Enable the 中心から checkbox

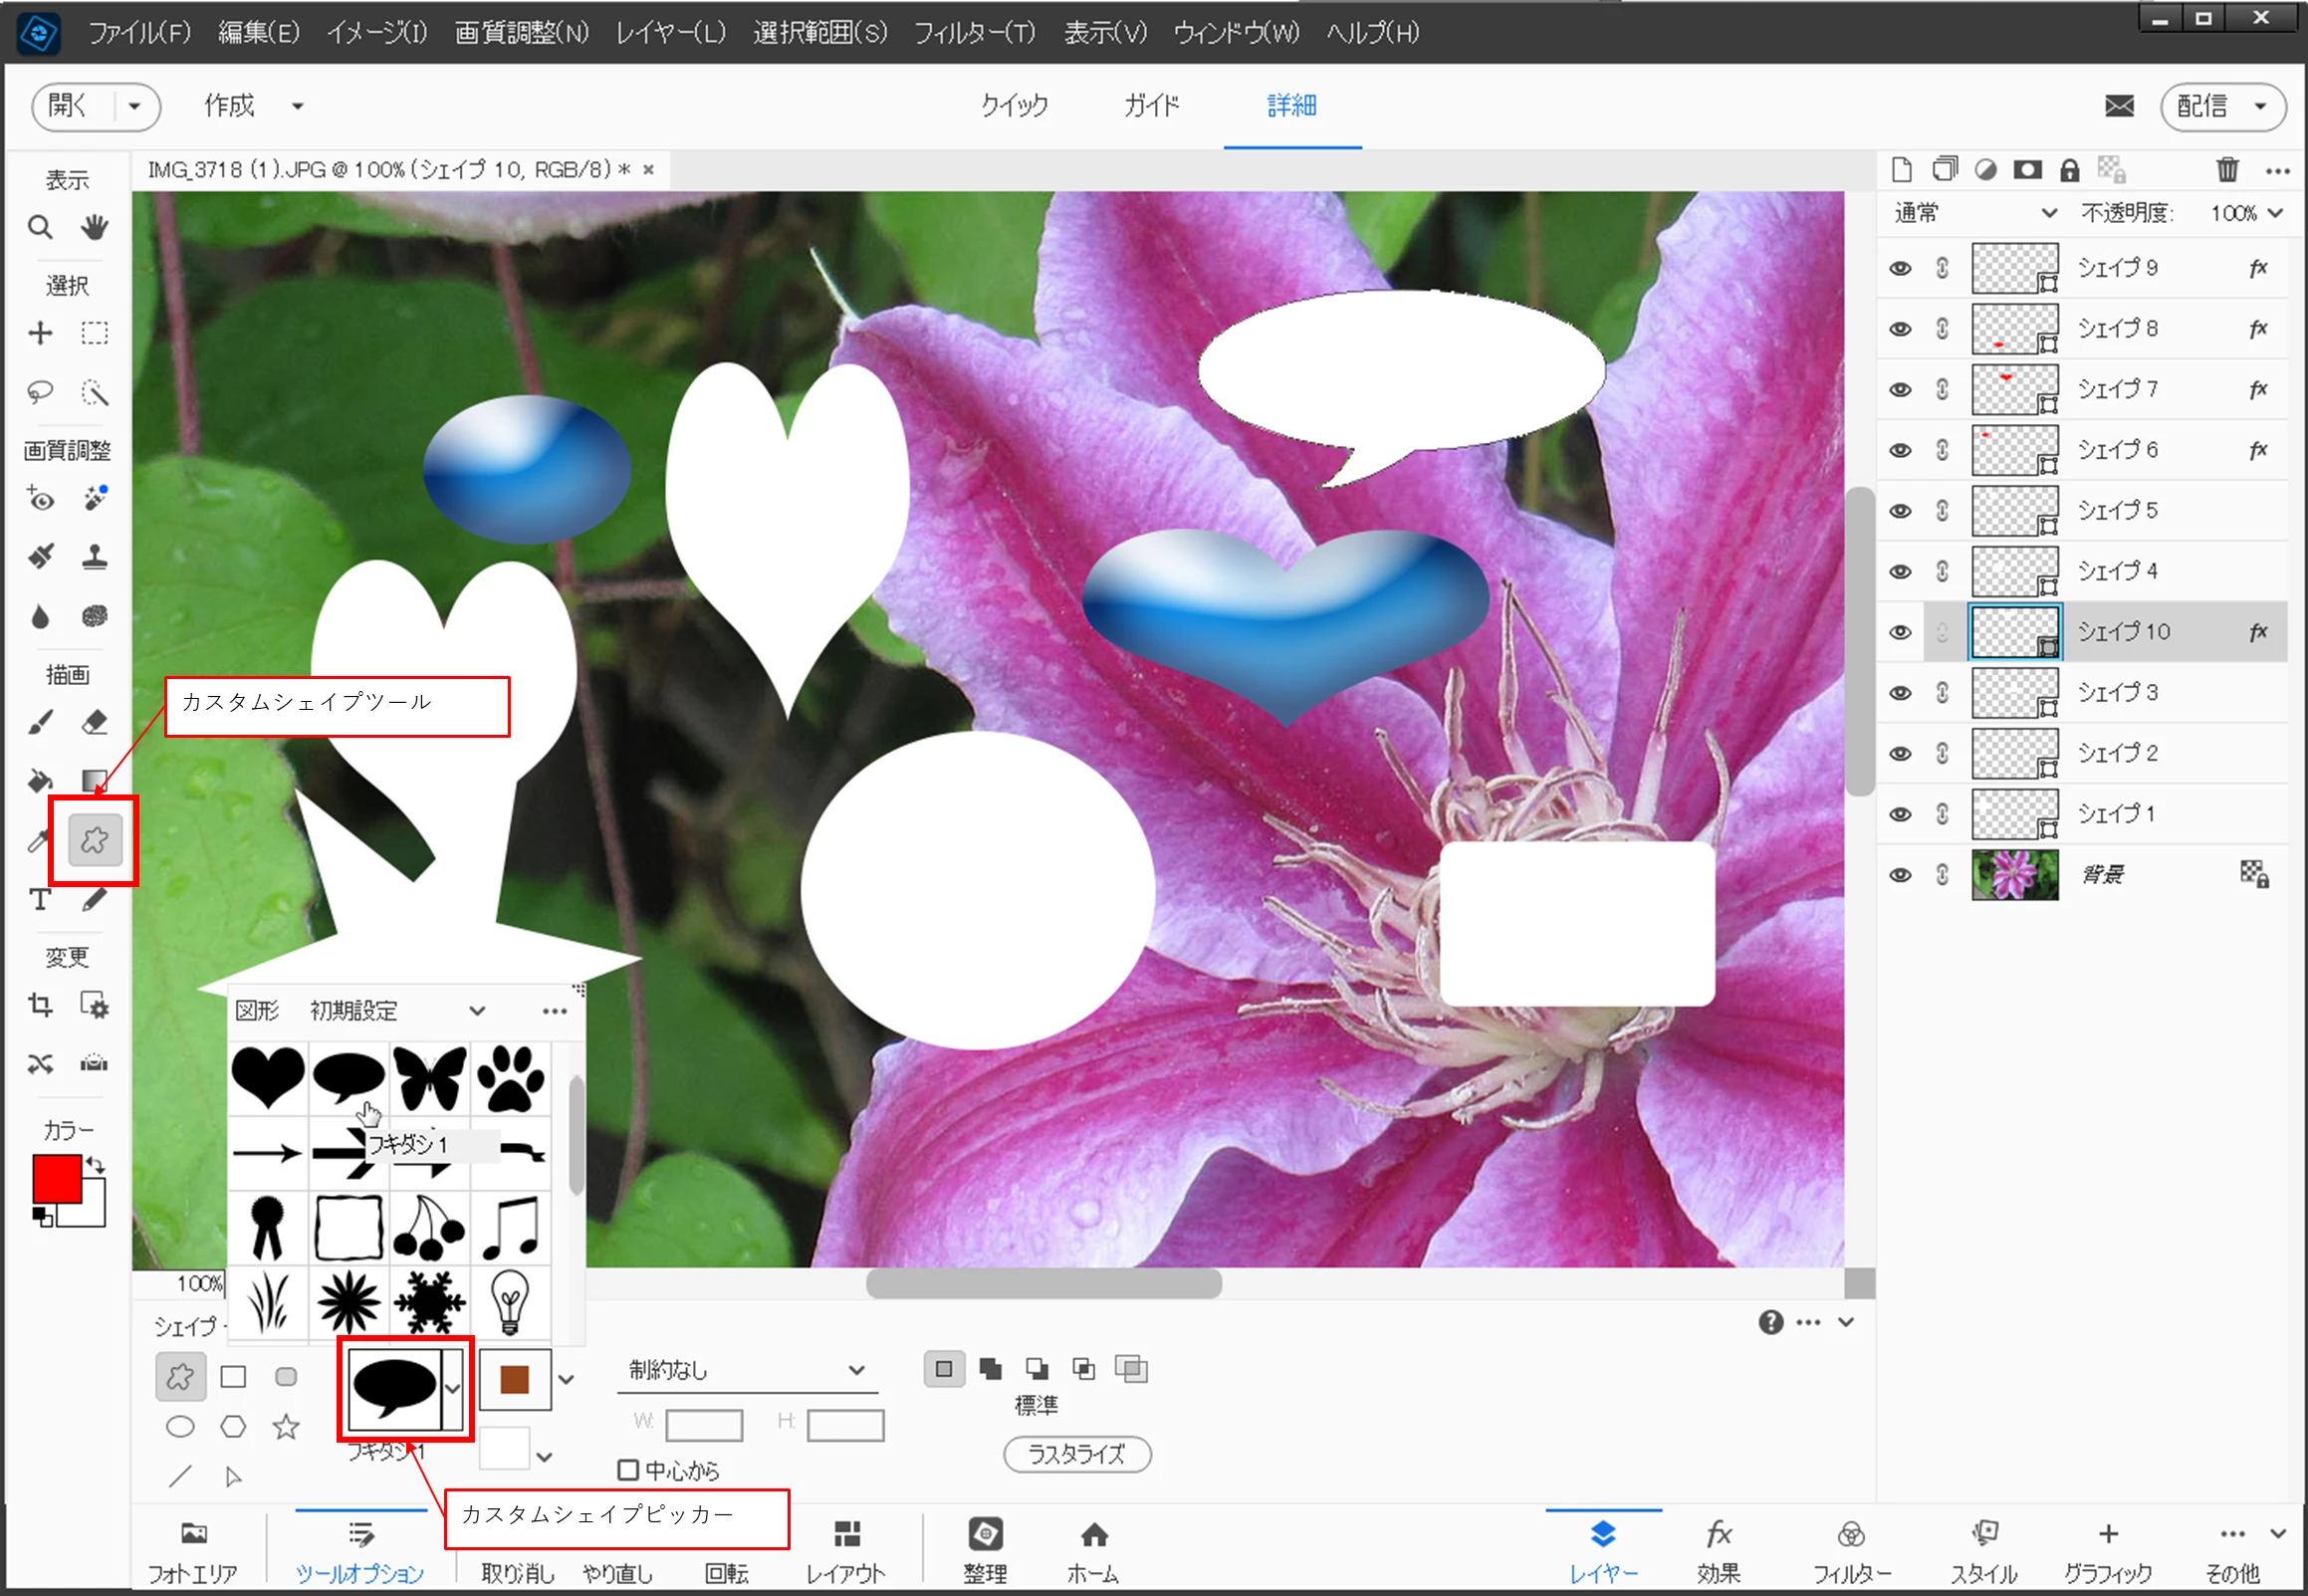[x=628, y=1470]
